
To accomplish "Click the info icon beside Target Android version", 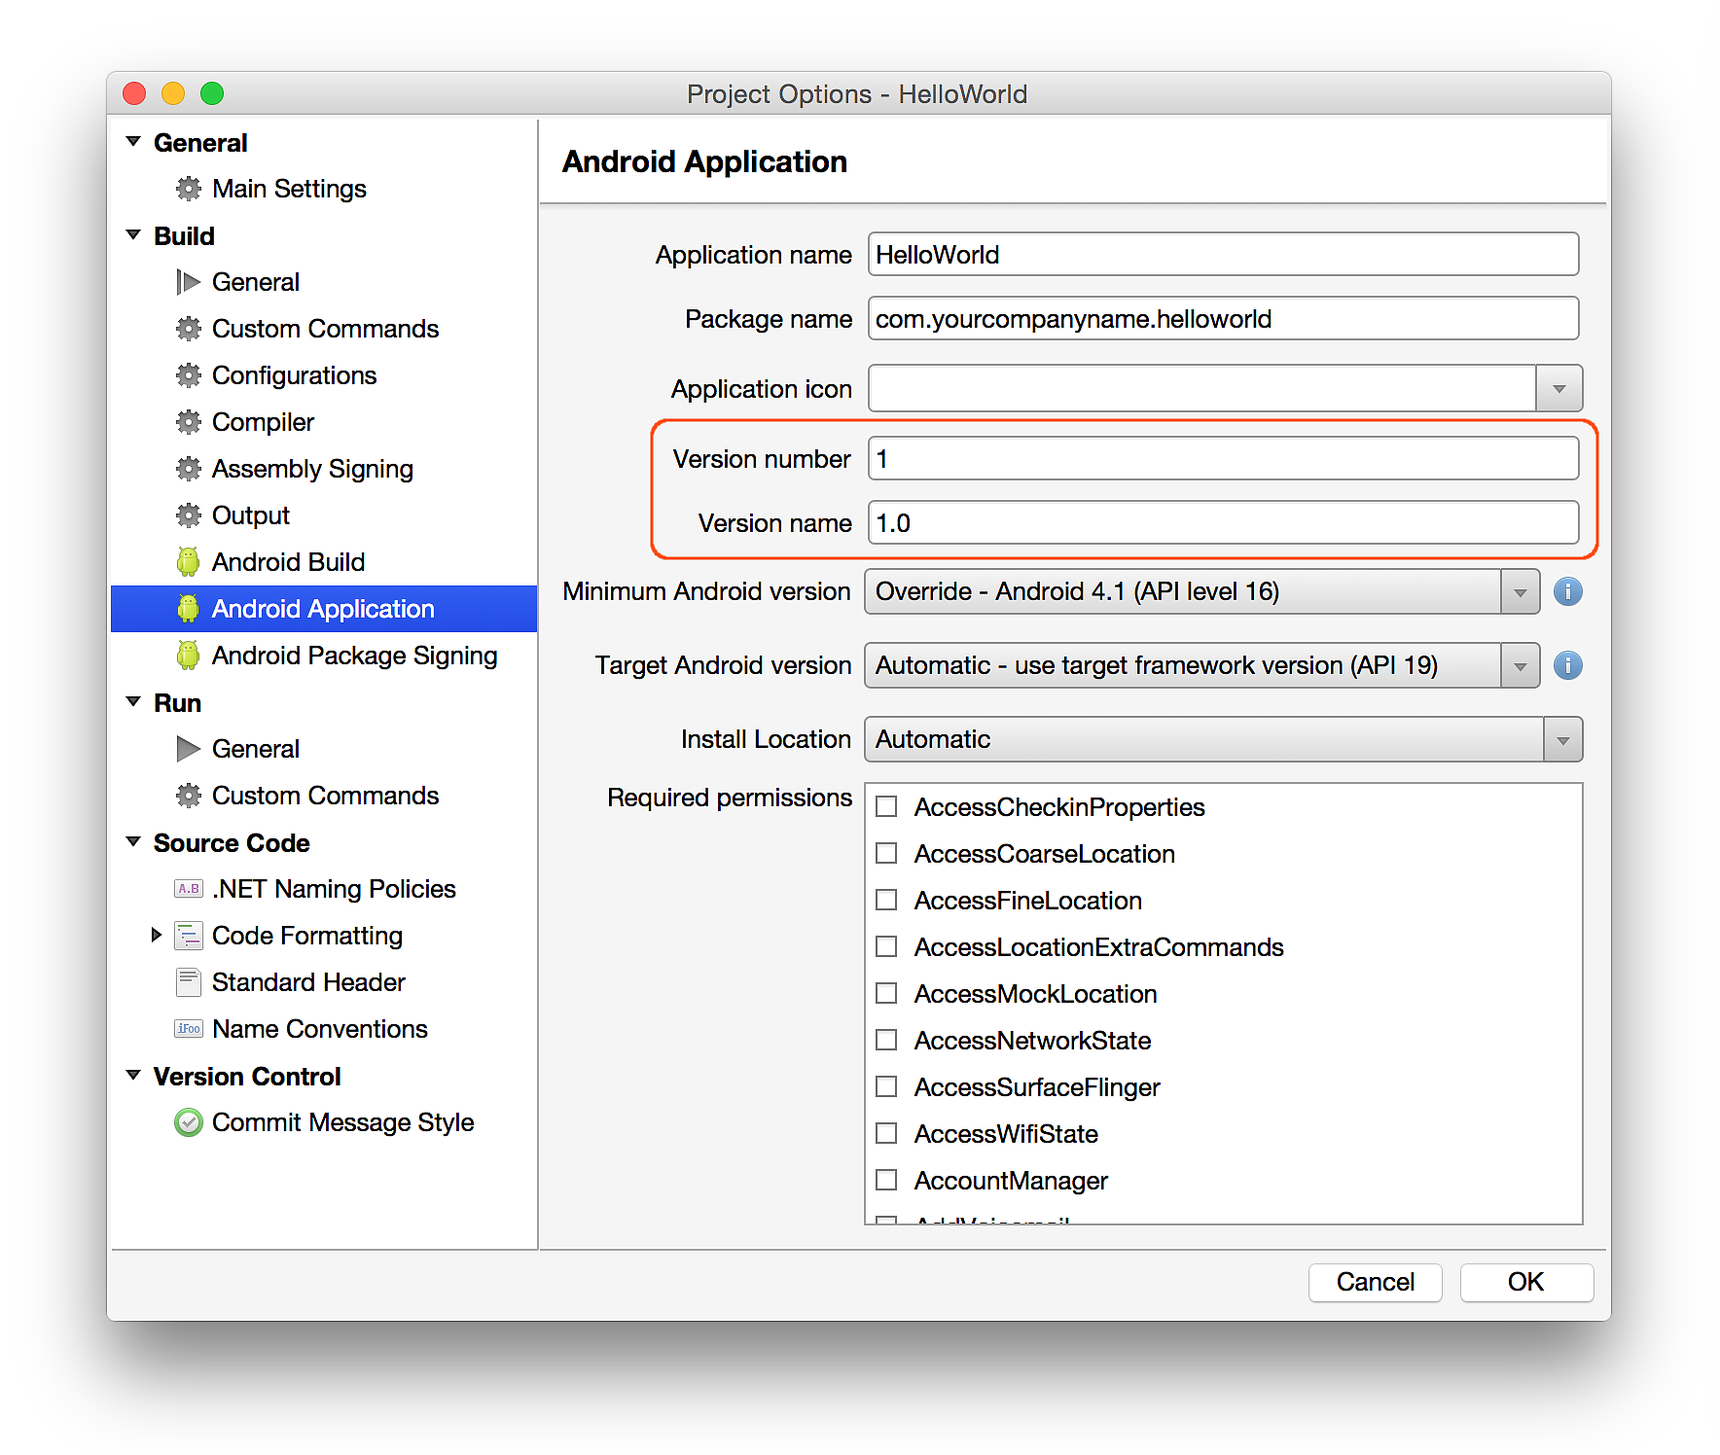I will [x=1567, y=665].
